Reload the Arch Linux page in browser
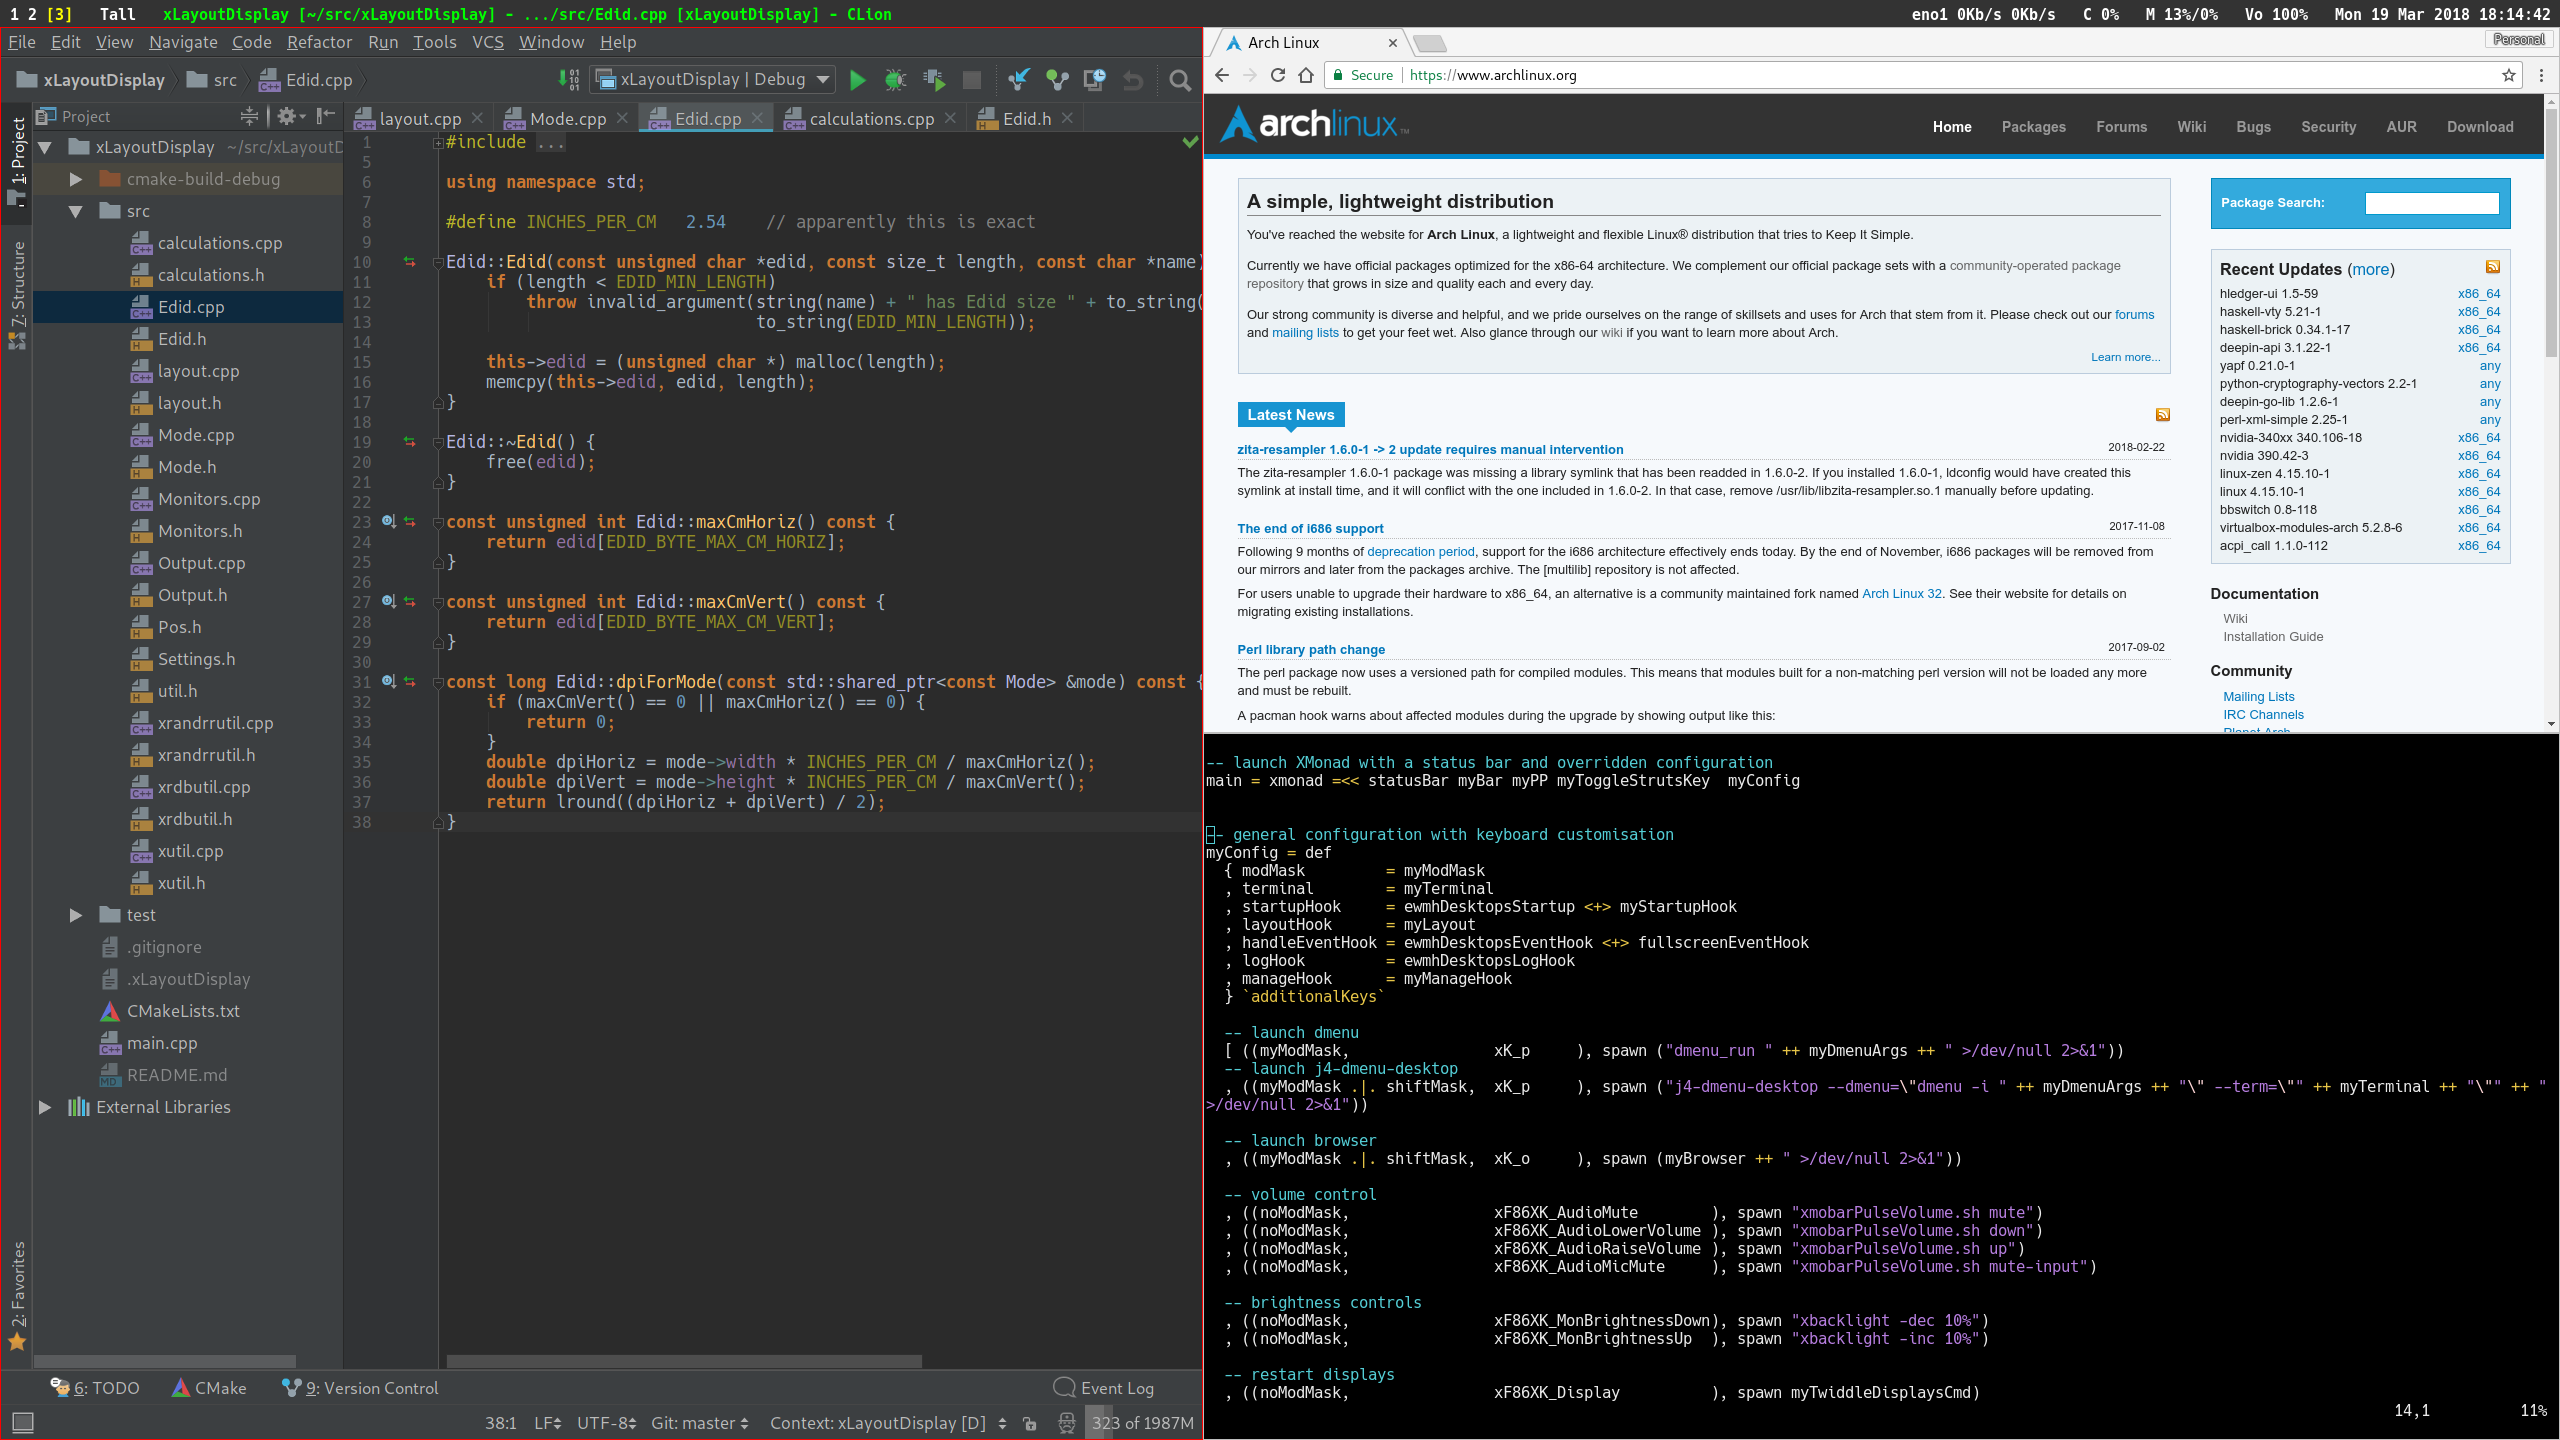Screen dimensions: 2560x1440 (1277, 75)
